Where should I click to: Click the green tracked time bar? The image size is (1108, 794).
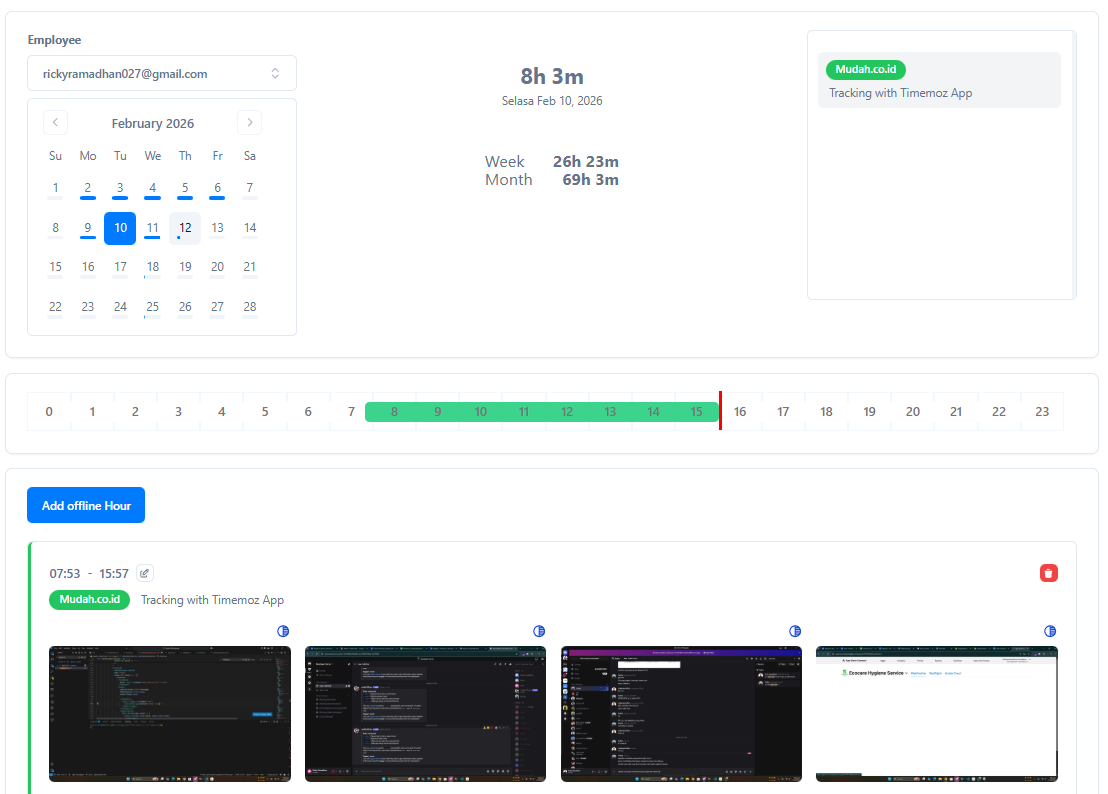(542, 412)
